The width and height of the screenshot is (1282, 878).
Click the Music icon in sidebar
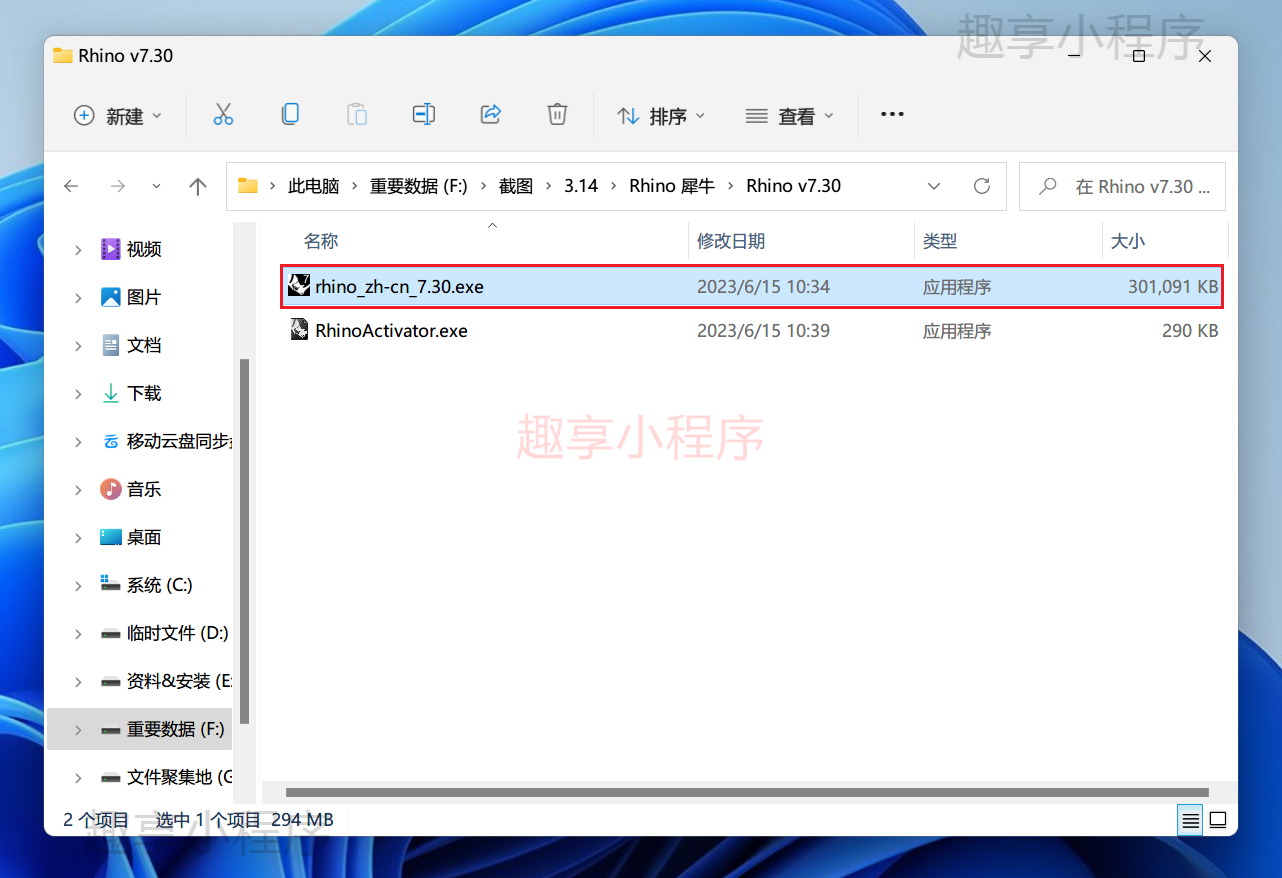(111, 489)
